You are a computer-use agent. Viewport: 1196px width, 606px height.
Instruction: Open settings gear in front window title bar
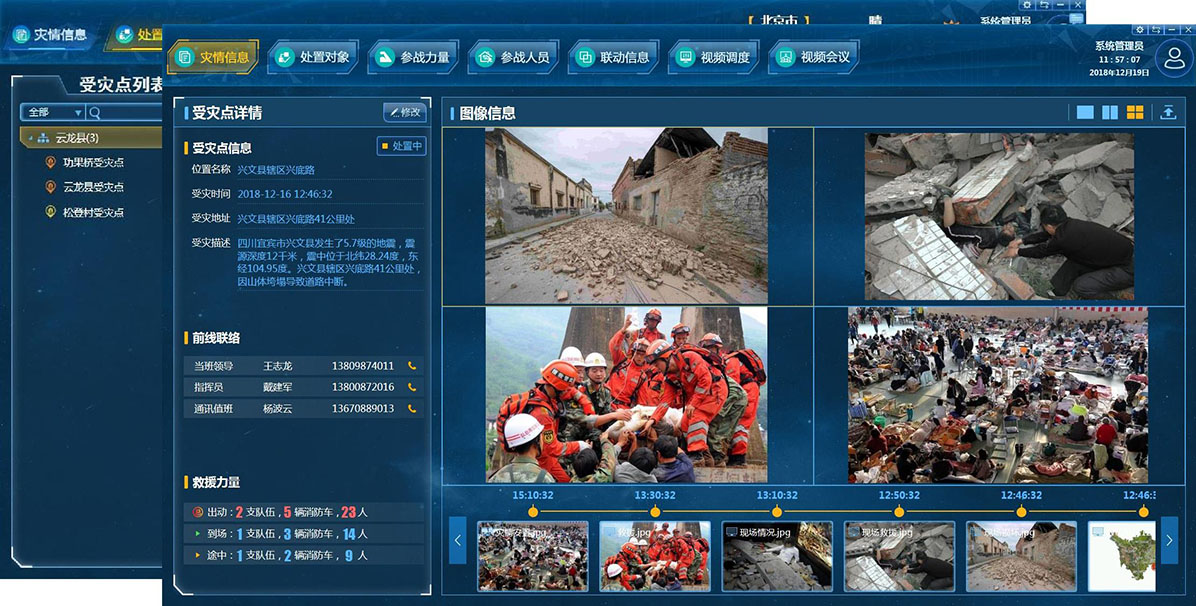click(x=1140, y=30)
